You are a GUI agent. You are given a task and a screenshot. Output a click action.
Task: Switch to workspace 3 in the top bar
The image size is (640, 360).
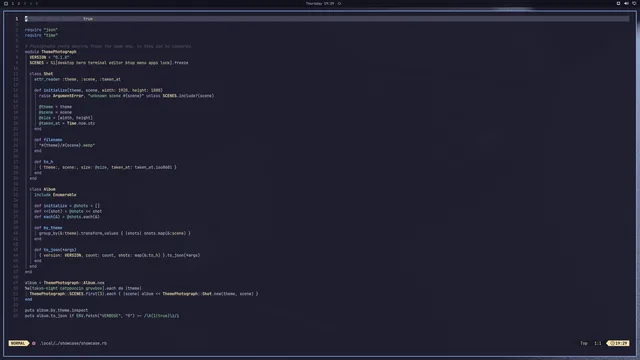pos(24,3)
